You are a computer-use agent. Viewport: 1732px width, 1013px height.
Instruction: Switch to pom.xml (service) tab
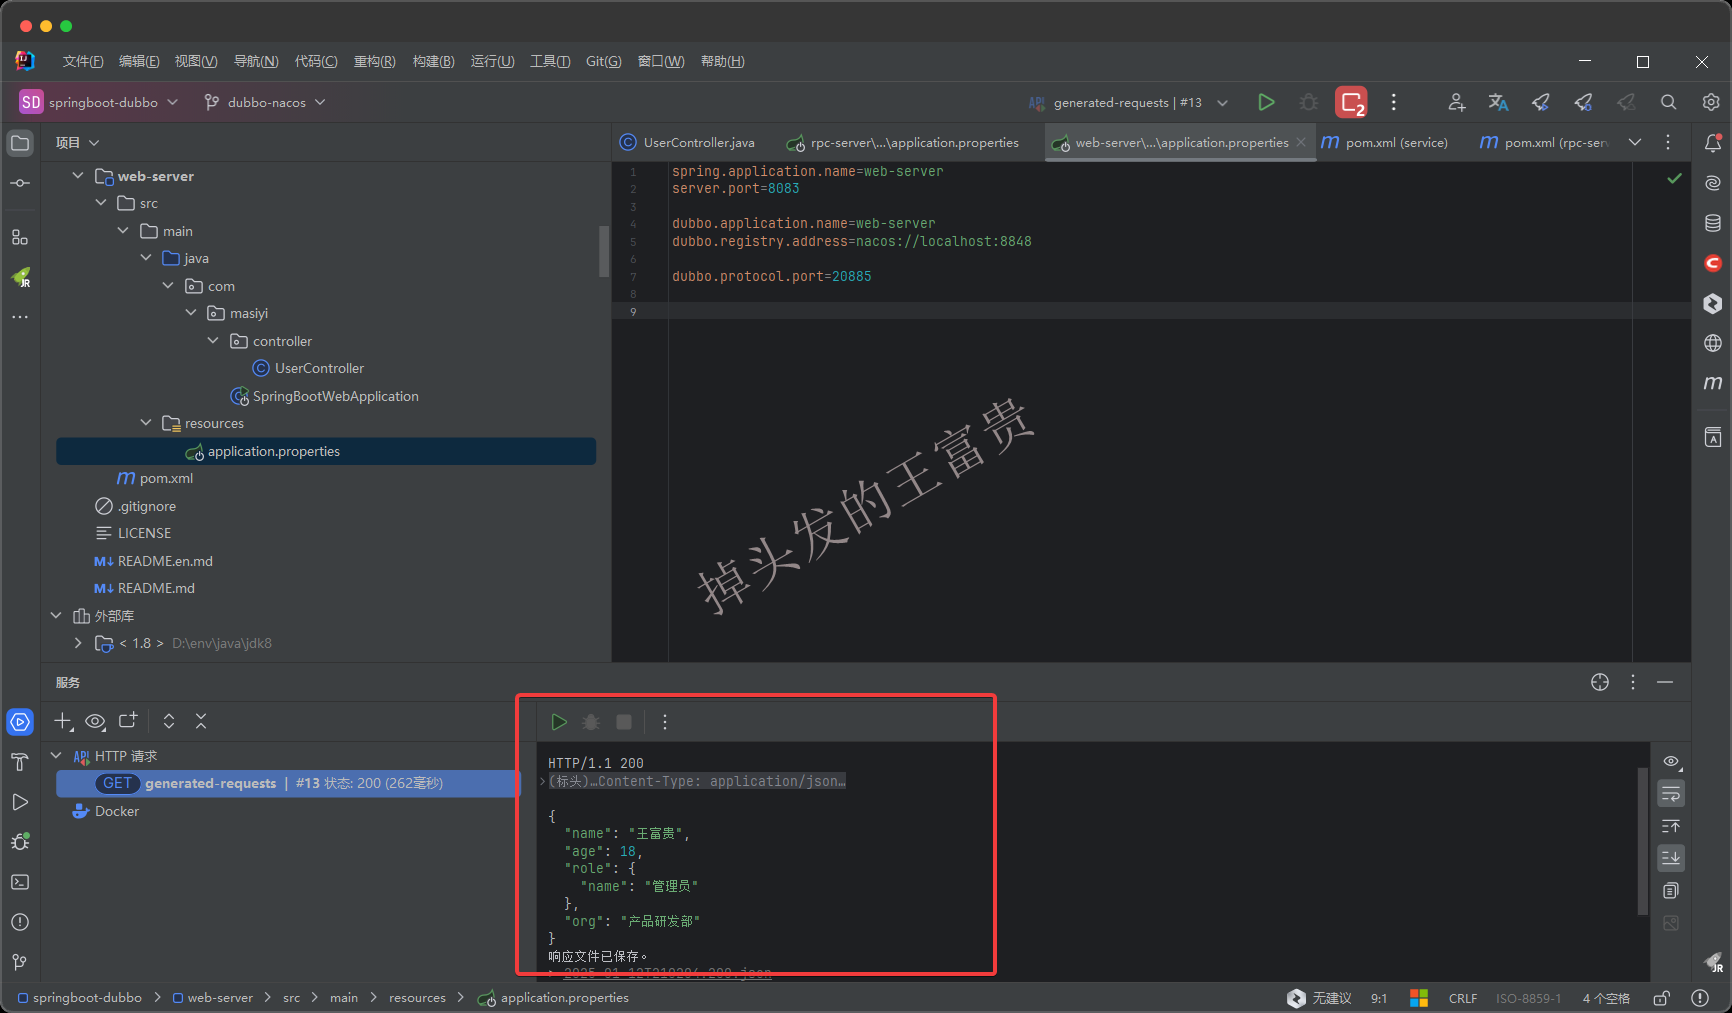pyautogui.click(x=1385, y=143)
